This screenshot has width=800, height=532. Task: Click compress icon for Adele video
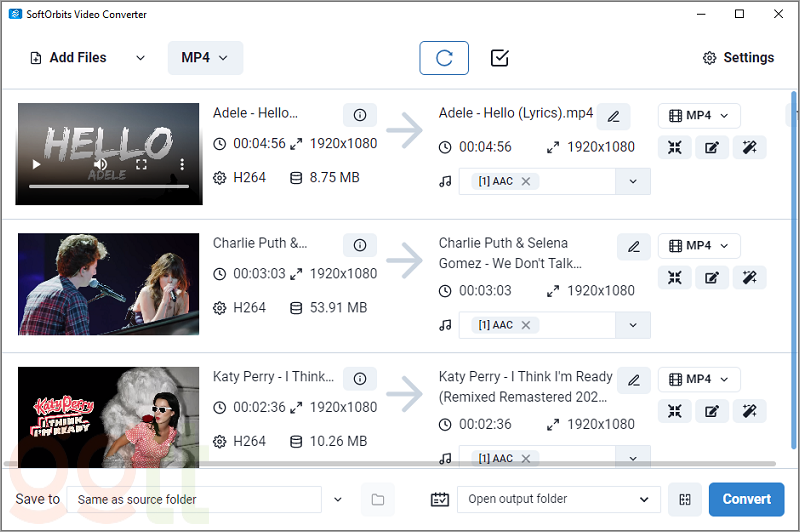pos(675,148)
